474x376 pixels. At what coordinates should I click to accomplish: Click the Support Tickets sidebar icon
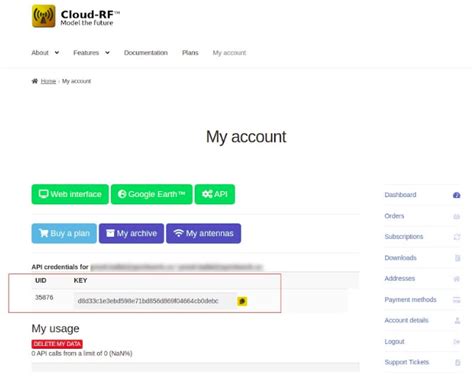[x=458, y=362]
